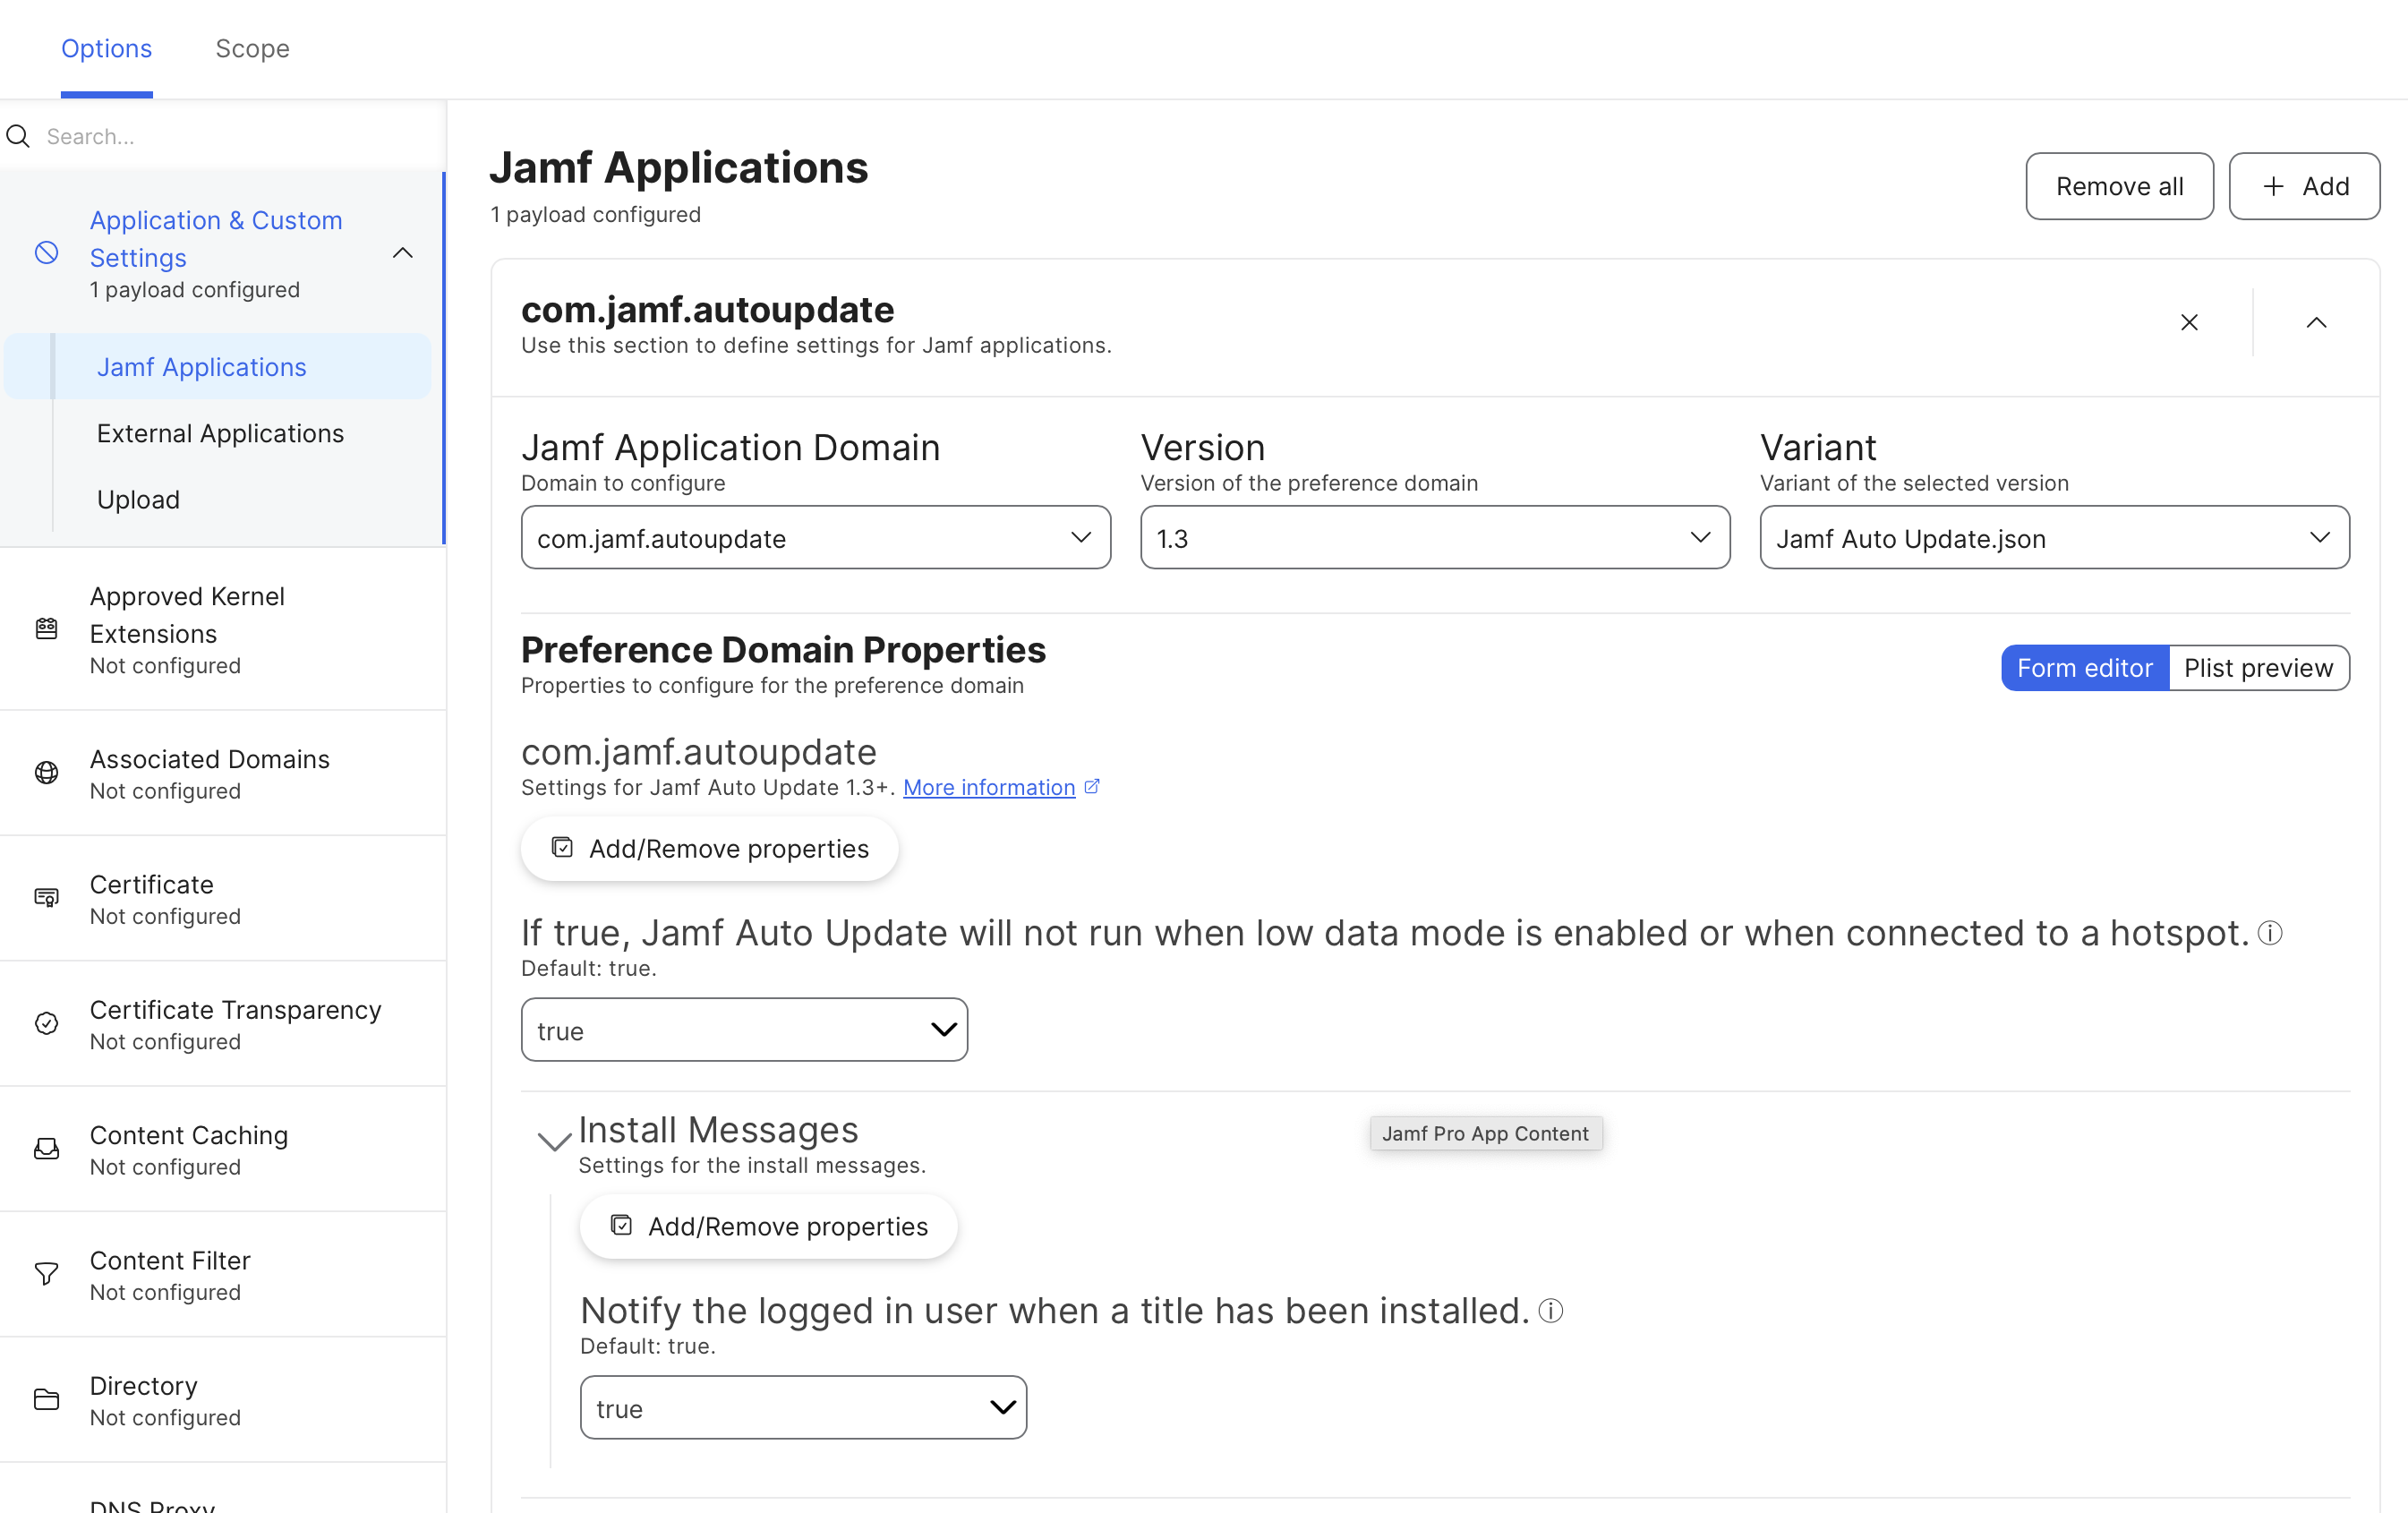Click info icon beside Notify the logged in user

(x=1550, y=1311)
